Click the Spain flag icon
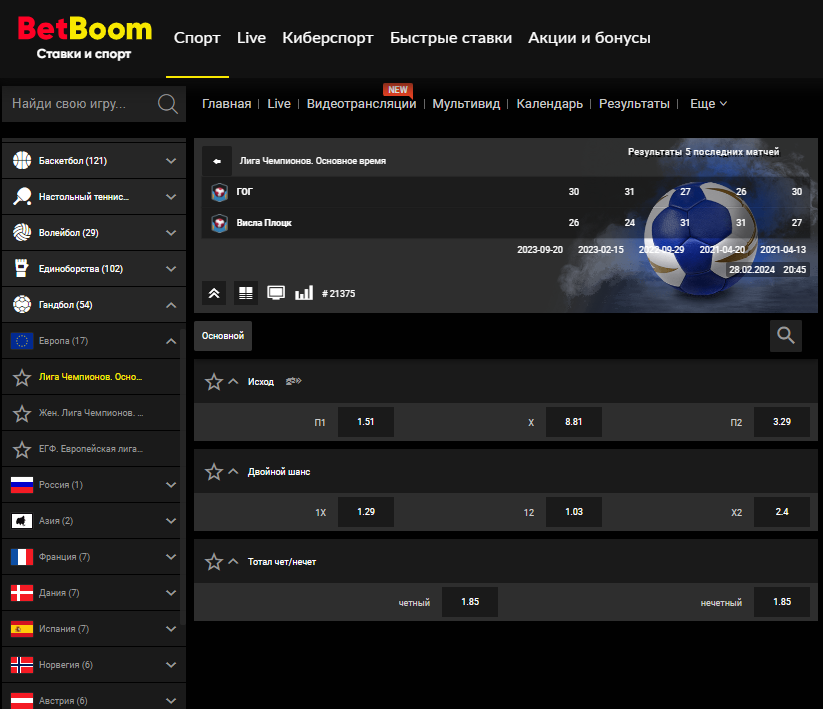 pyautogui.click(x=22, y=629)
